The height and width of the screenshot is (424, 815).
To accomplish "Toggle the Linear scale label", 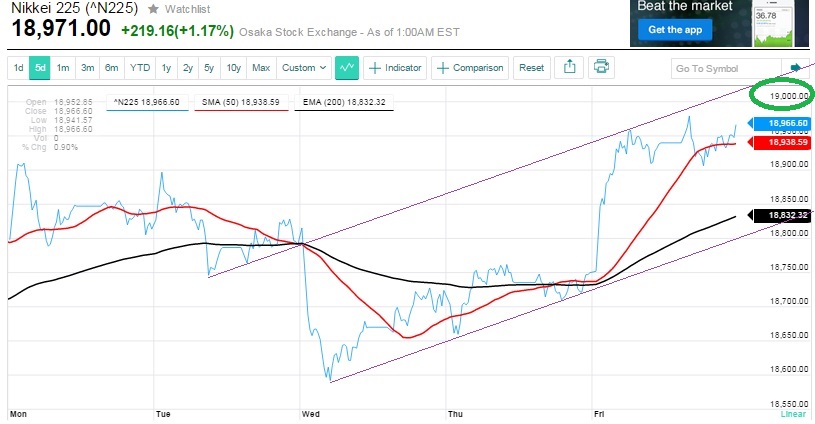I will (x=791, y=413).
